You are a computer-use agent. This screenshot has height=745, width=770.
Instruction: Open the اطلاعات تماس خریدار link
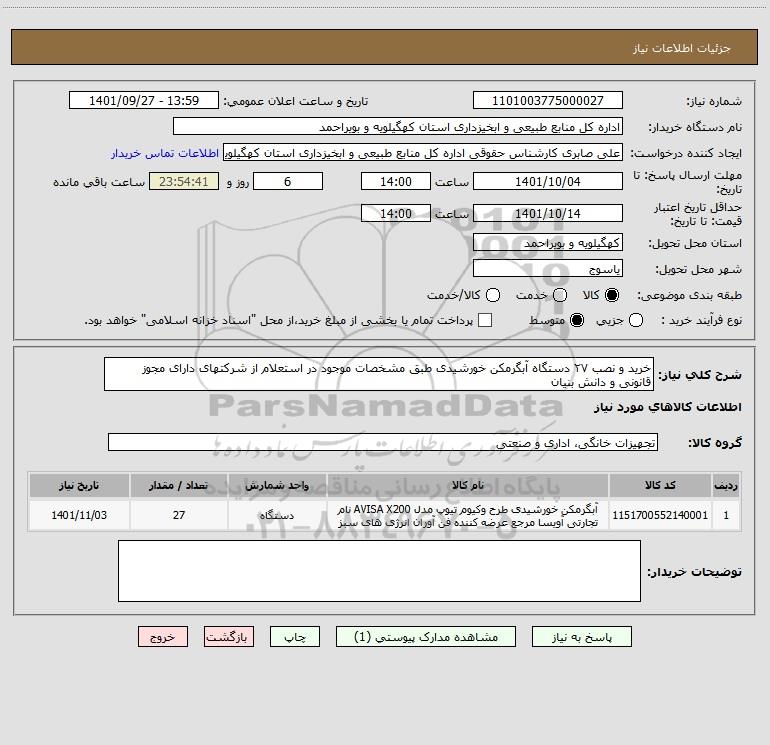[165, 153]
